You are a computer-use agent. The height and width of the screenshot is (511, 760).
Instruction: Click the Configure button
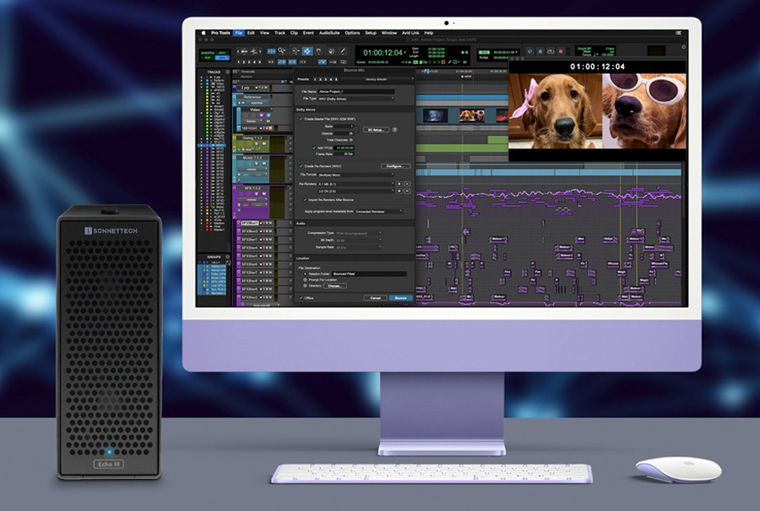(396, 166)
